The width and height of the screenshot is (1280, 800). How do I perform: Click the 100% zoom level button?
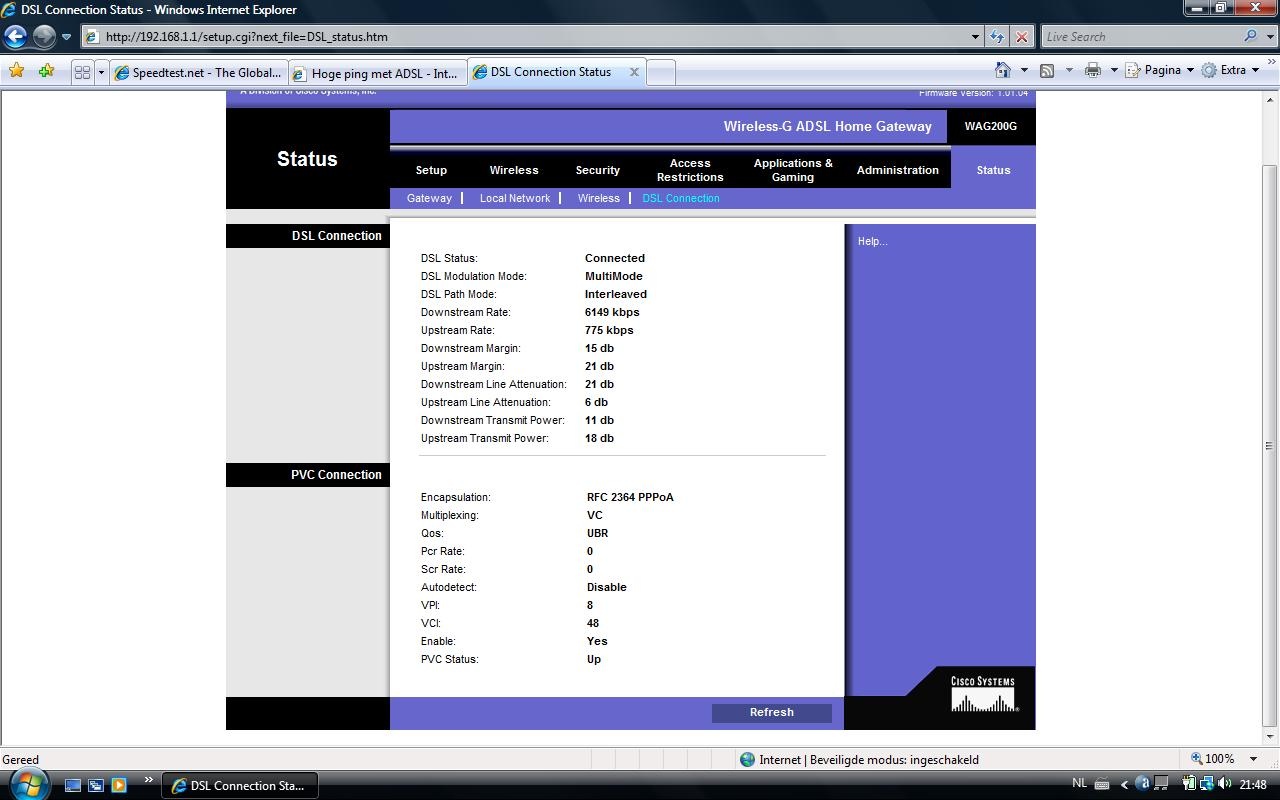click(x=1212, y=759)
